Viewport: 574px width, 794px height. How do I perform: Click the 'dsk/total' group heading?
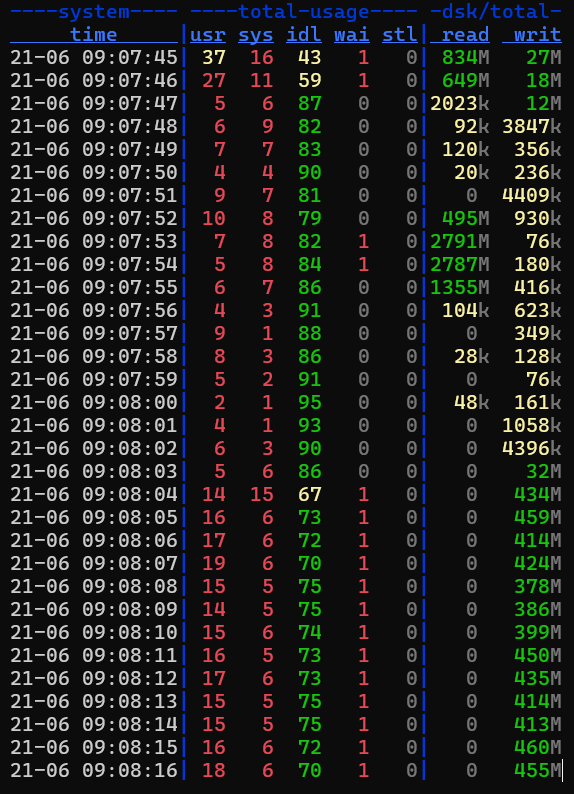(x=495, y=11)
